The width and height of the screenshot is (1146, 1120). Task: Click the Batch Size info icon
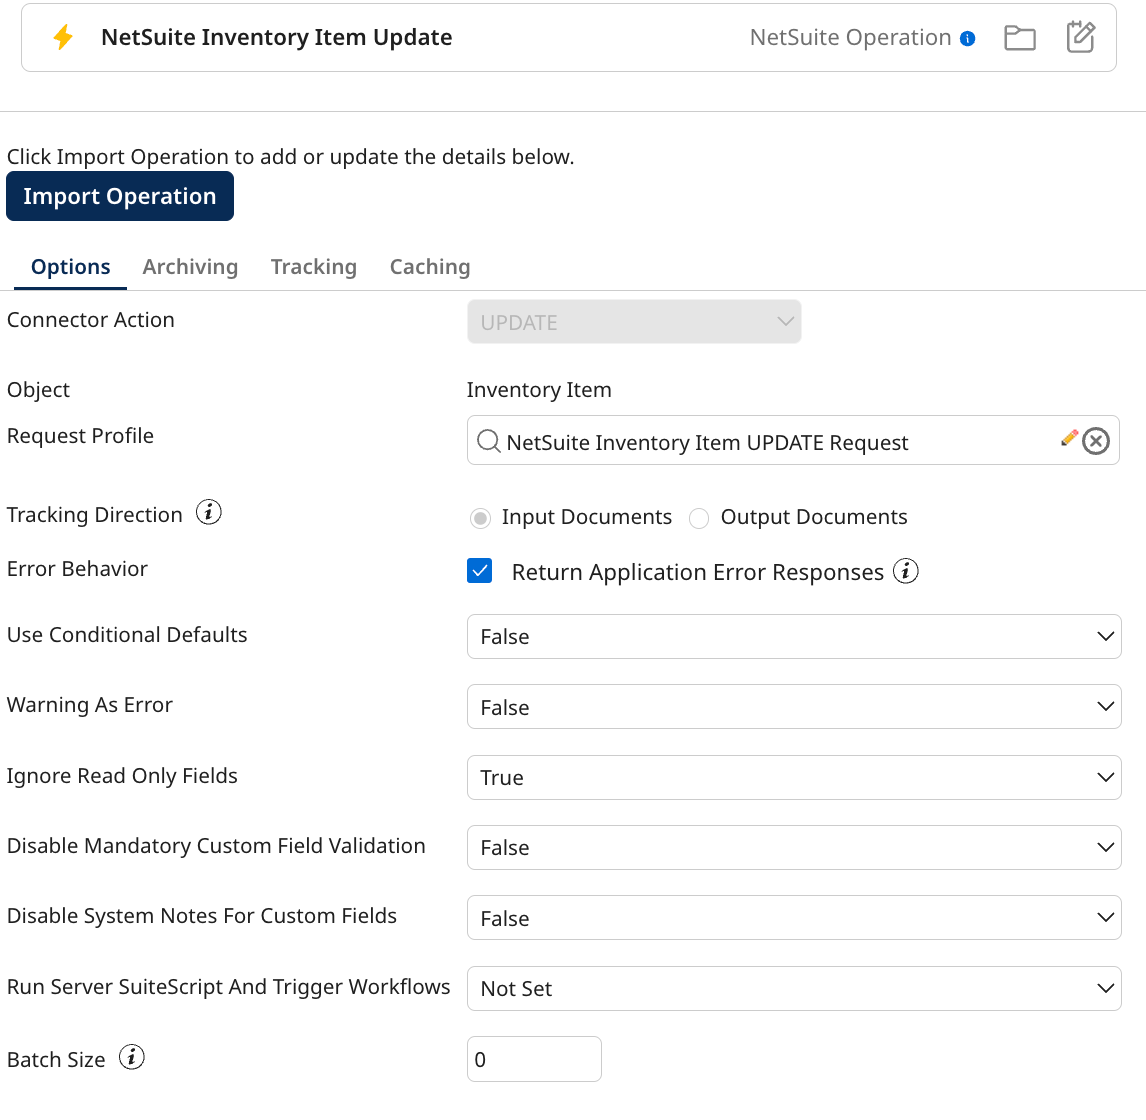(x=131, y=1056)
